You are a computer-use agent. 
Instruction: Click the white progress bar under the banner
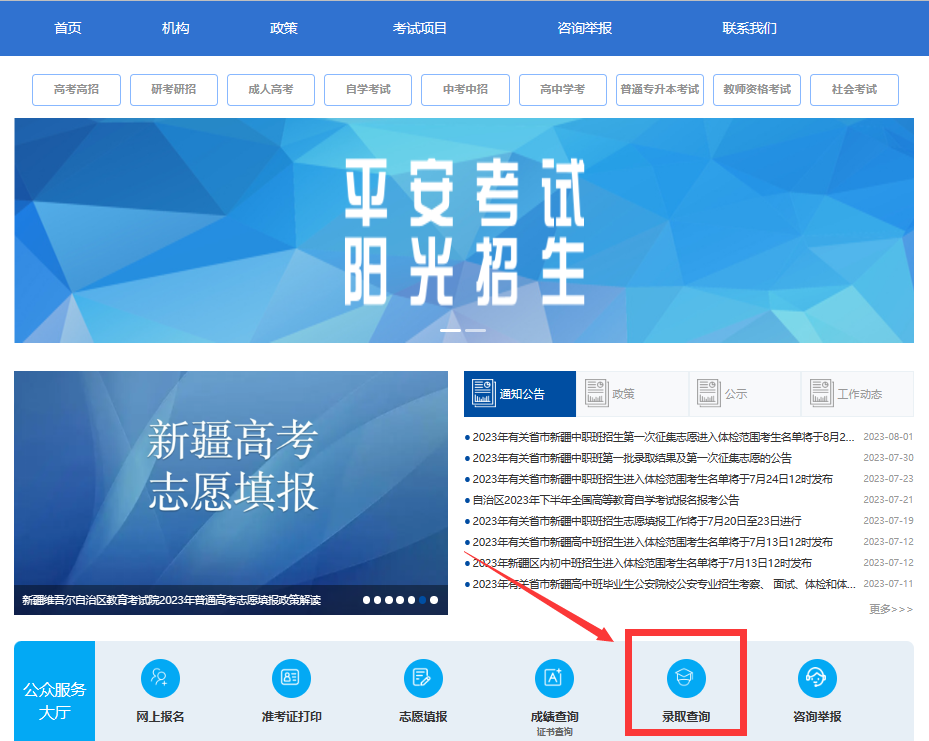pyautogui.click(x=450, y=330)
